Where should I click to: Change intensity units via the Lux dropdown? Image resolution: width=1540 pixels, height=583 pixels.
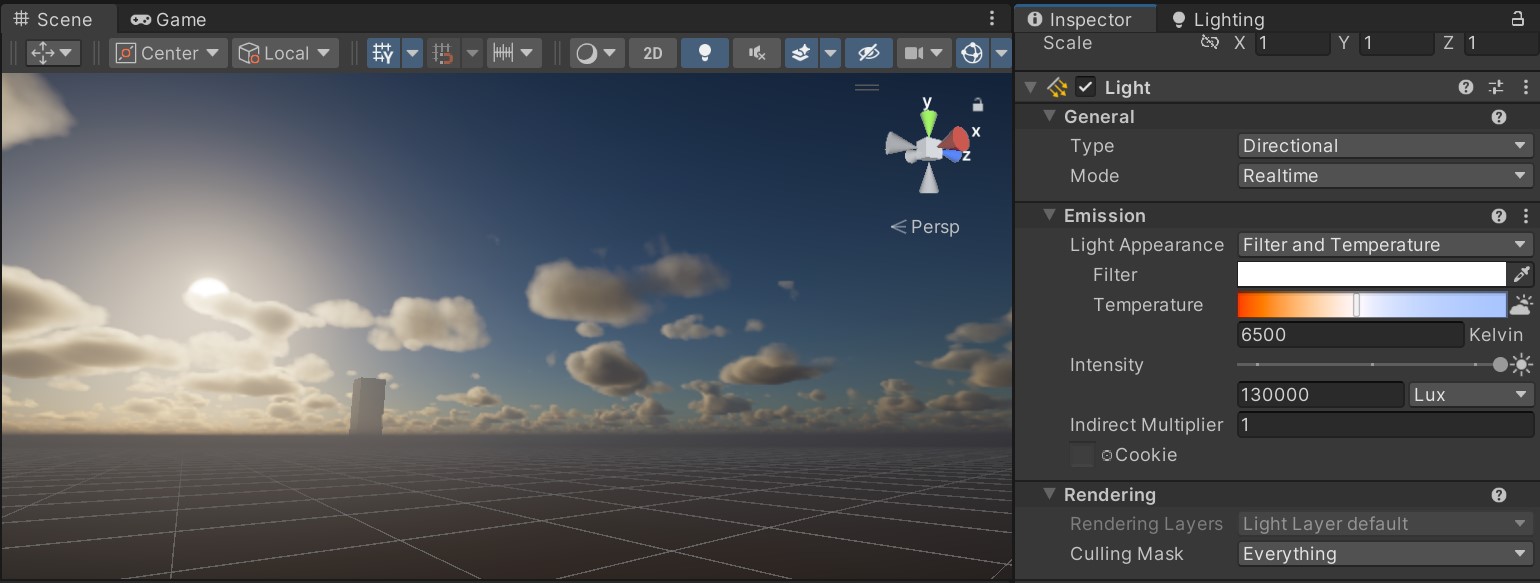1469,394
